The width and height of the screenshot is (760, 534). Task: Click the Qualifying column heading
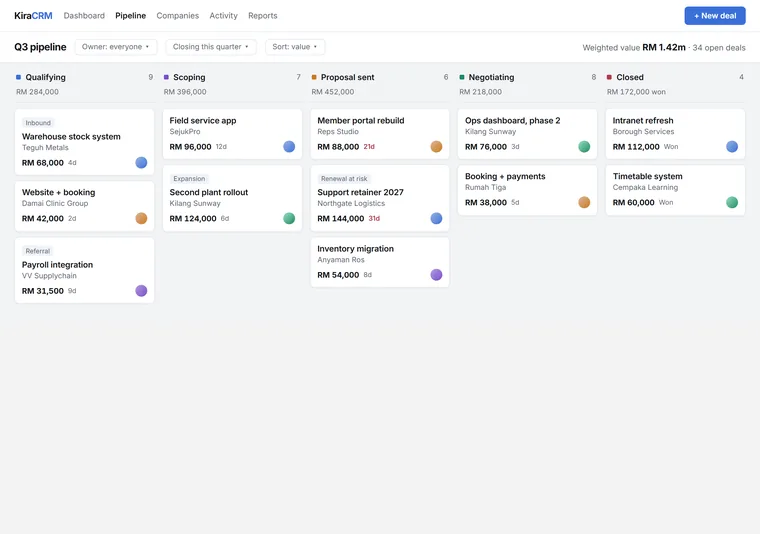click(x=46, y=77)
